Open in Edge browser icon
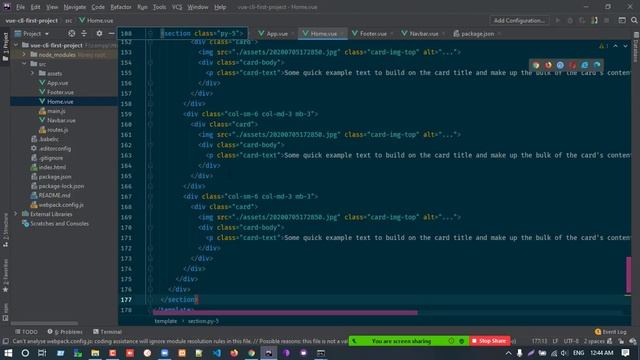640x360 pixels. coord(597,65)
